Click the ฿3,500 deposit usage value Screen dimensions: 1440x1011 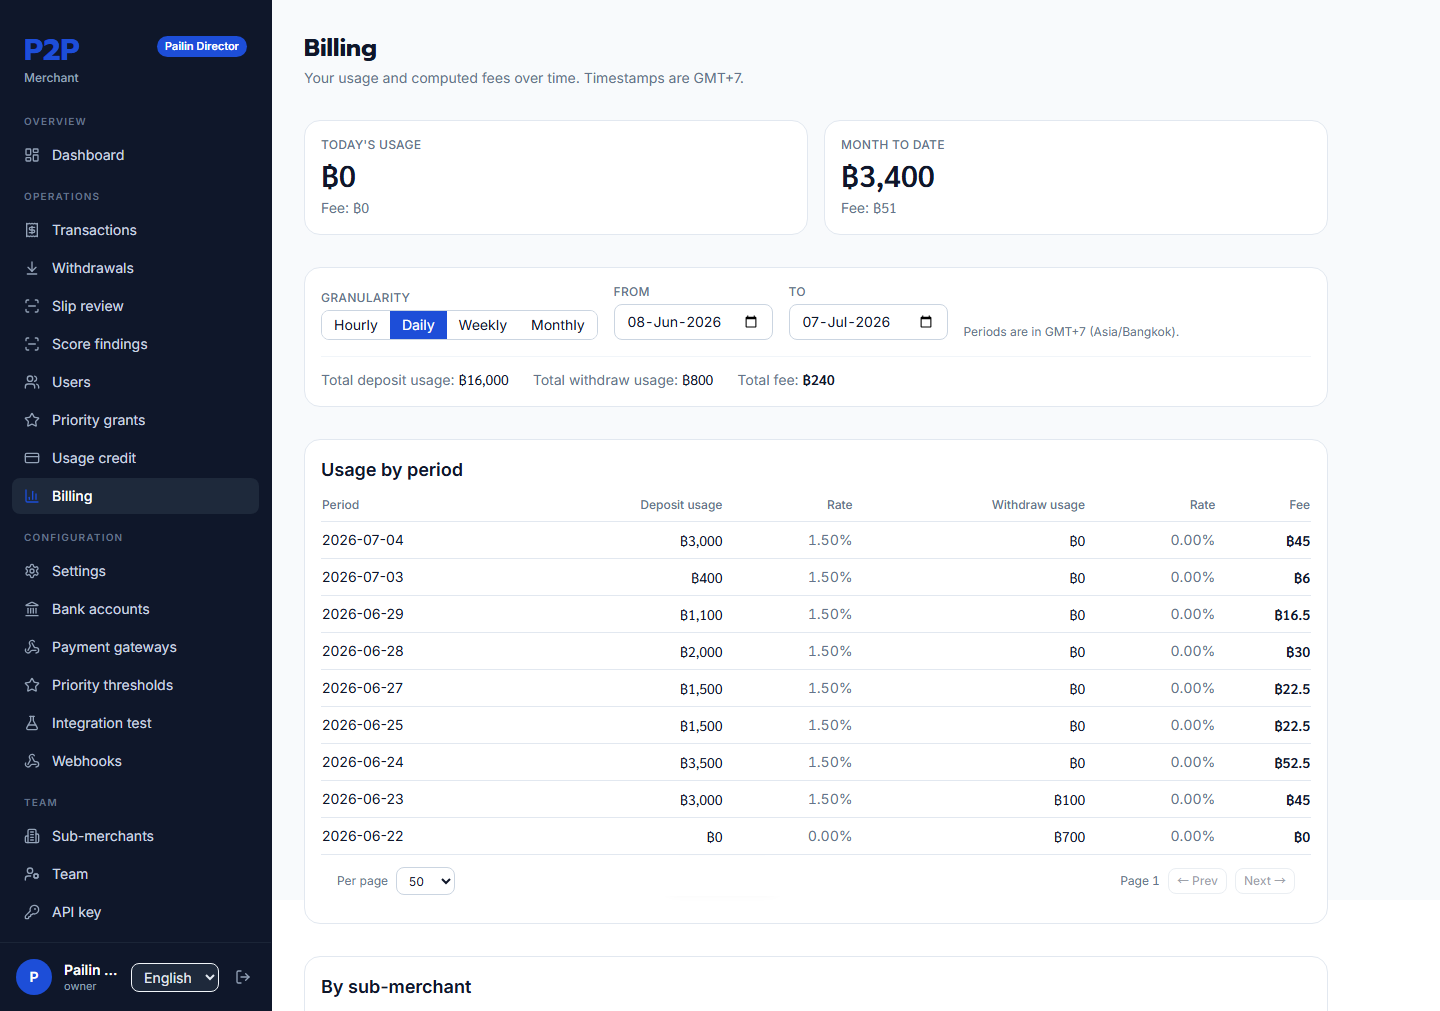coord(701,763)
